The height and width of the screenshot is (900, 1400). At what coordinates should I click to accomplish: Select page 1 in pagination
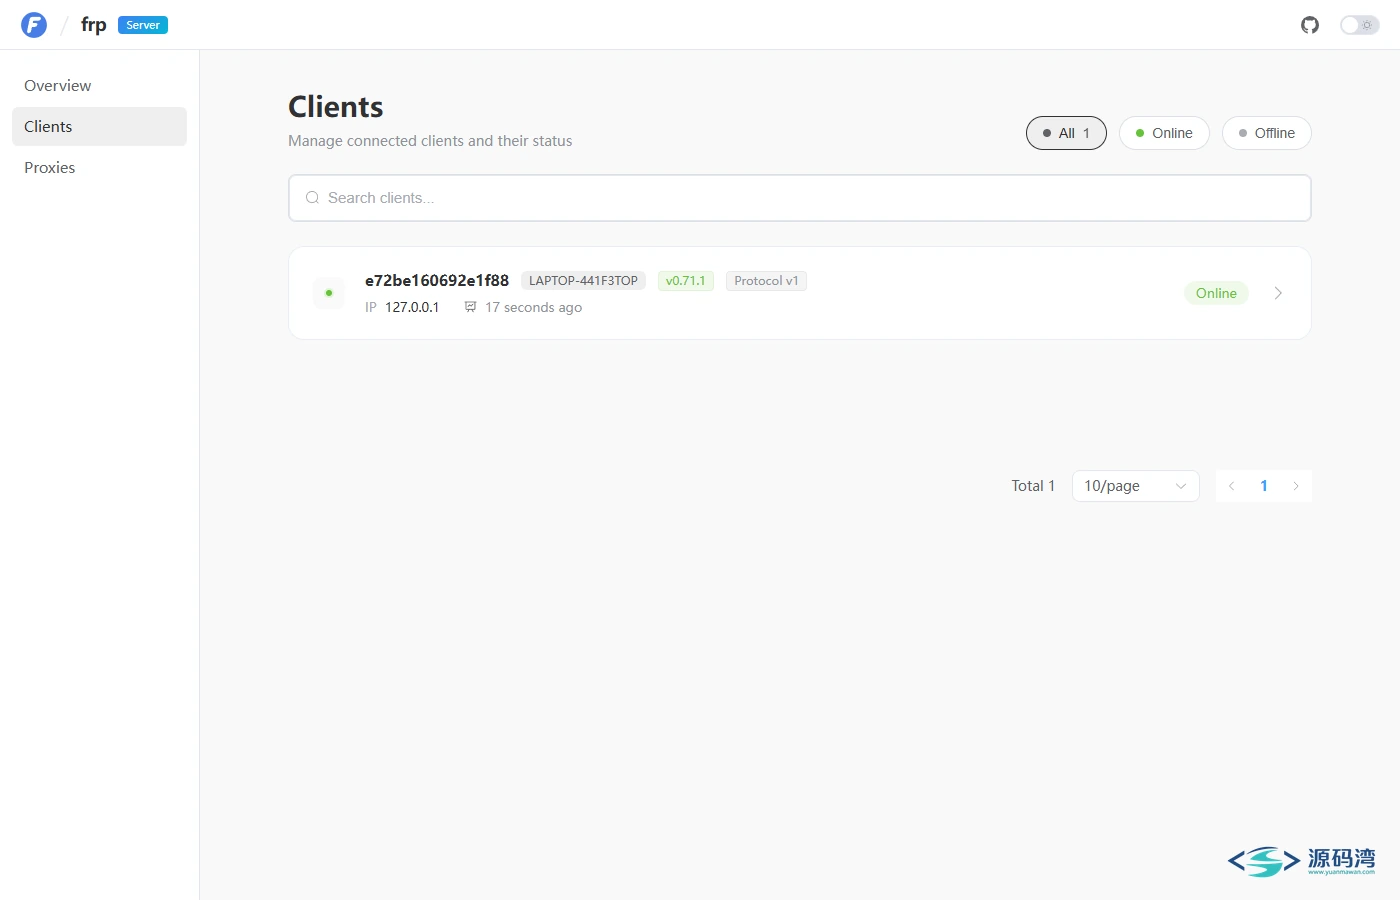click(1264, 486)
